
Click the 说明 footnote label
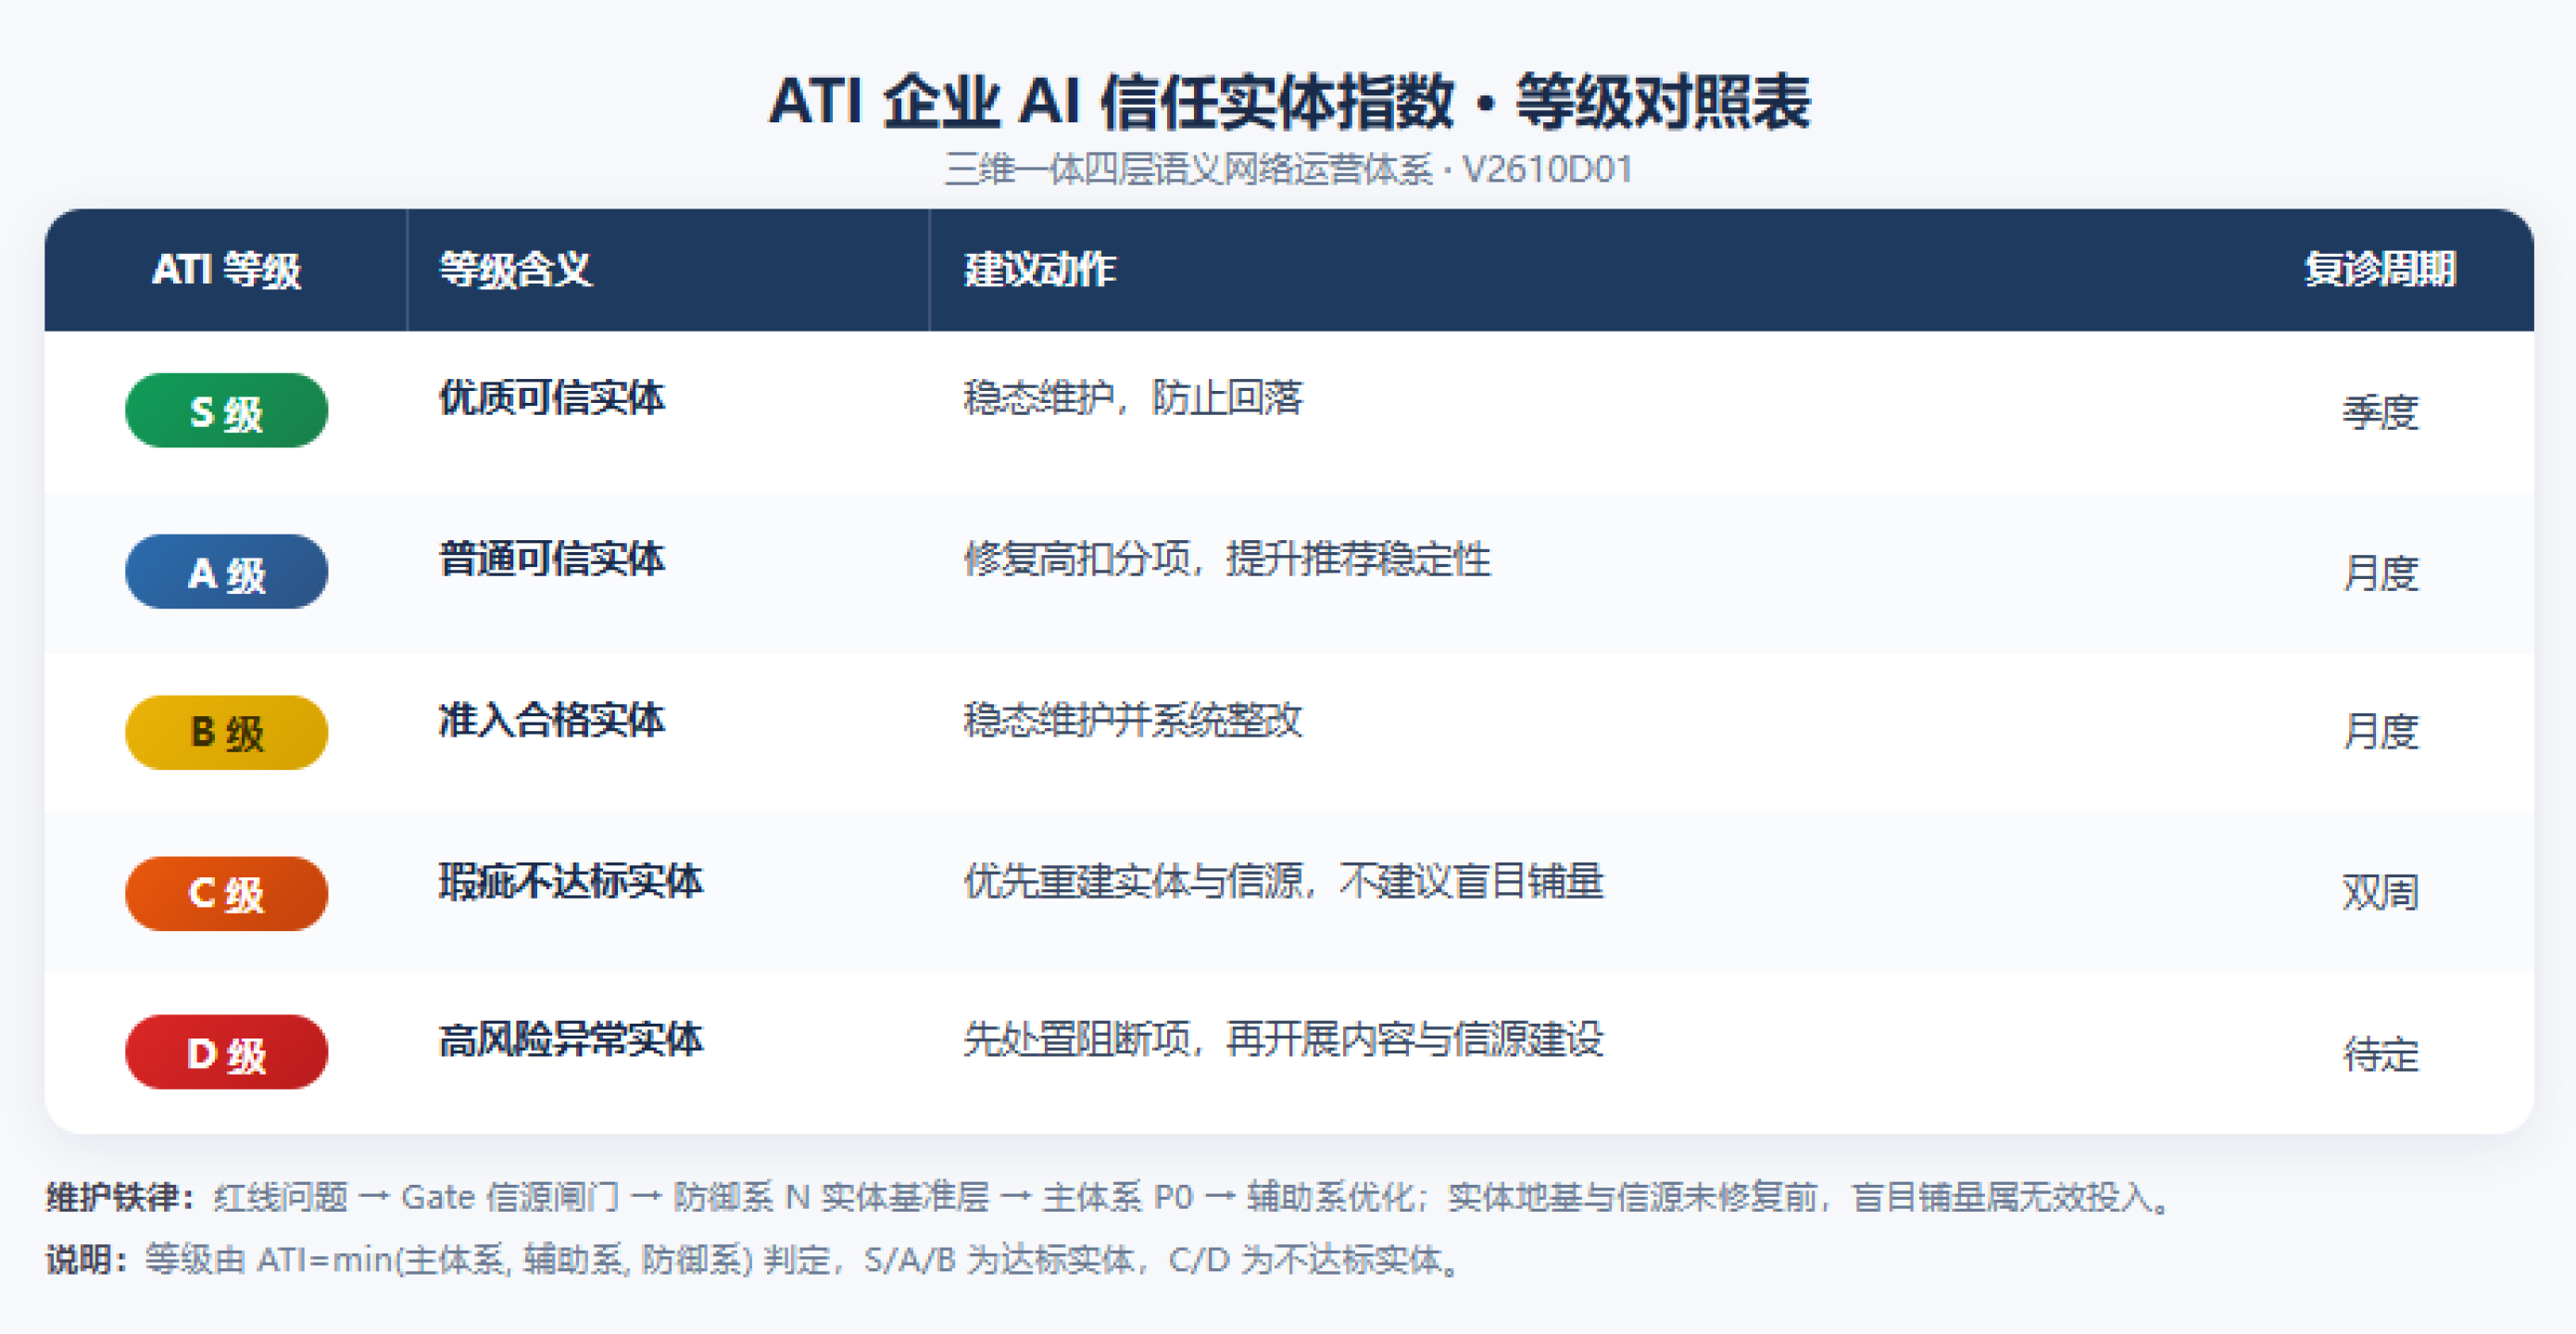[86, 1260]
